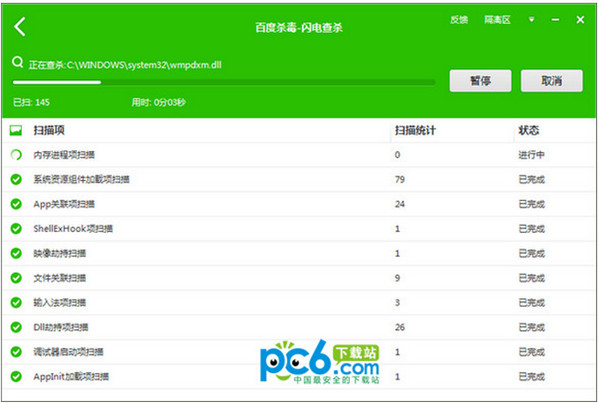Click the green check beside App关联项扫描

16,204
